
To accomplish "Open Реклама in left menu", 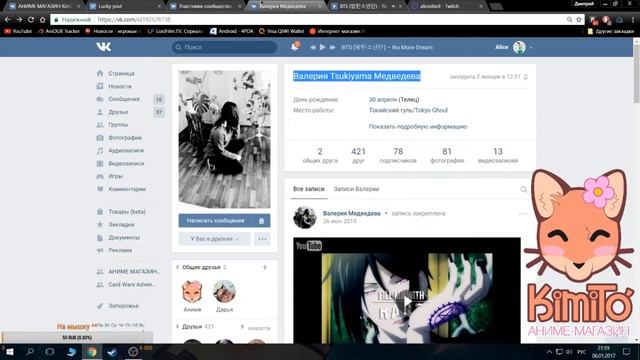I will (120, 250).
